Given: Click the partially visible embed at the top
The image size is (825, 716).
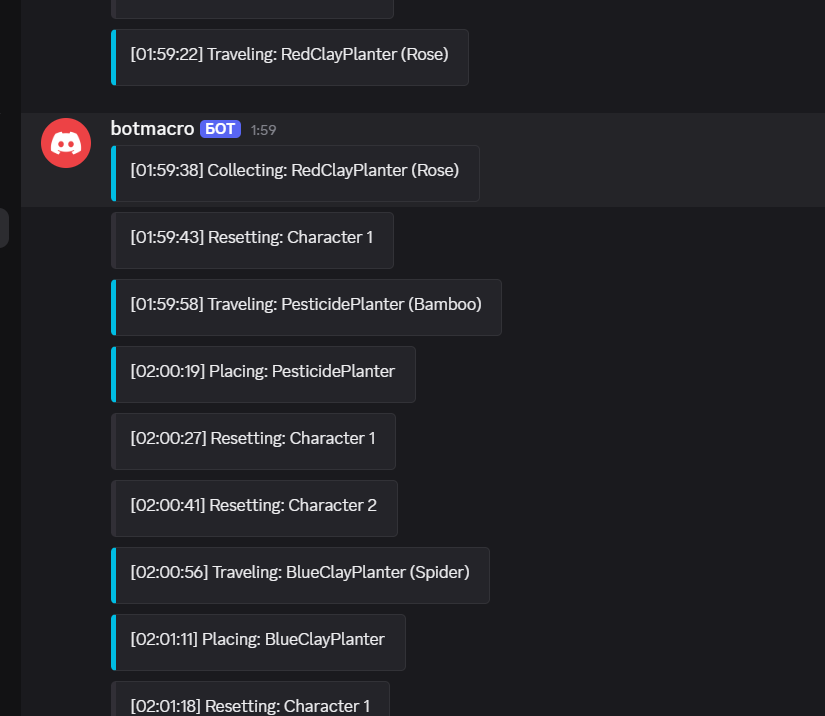Looking at the screenshot, I should click(252, 8).
